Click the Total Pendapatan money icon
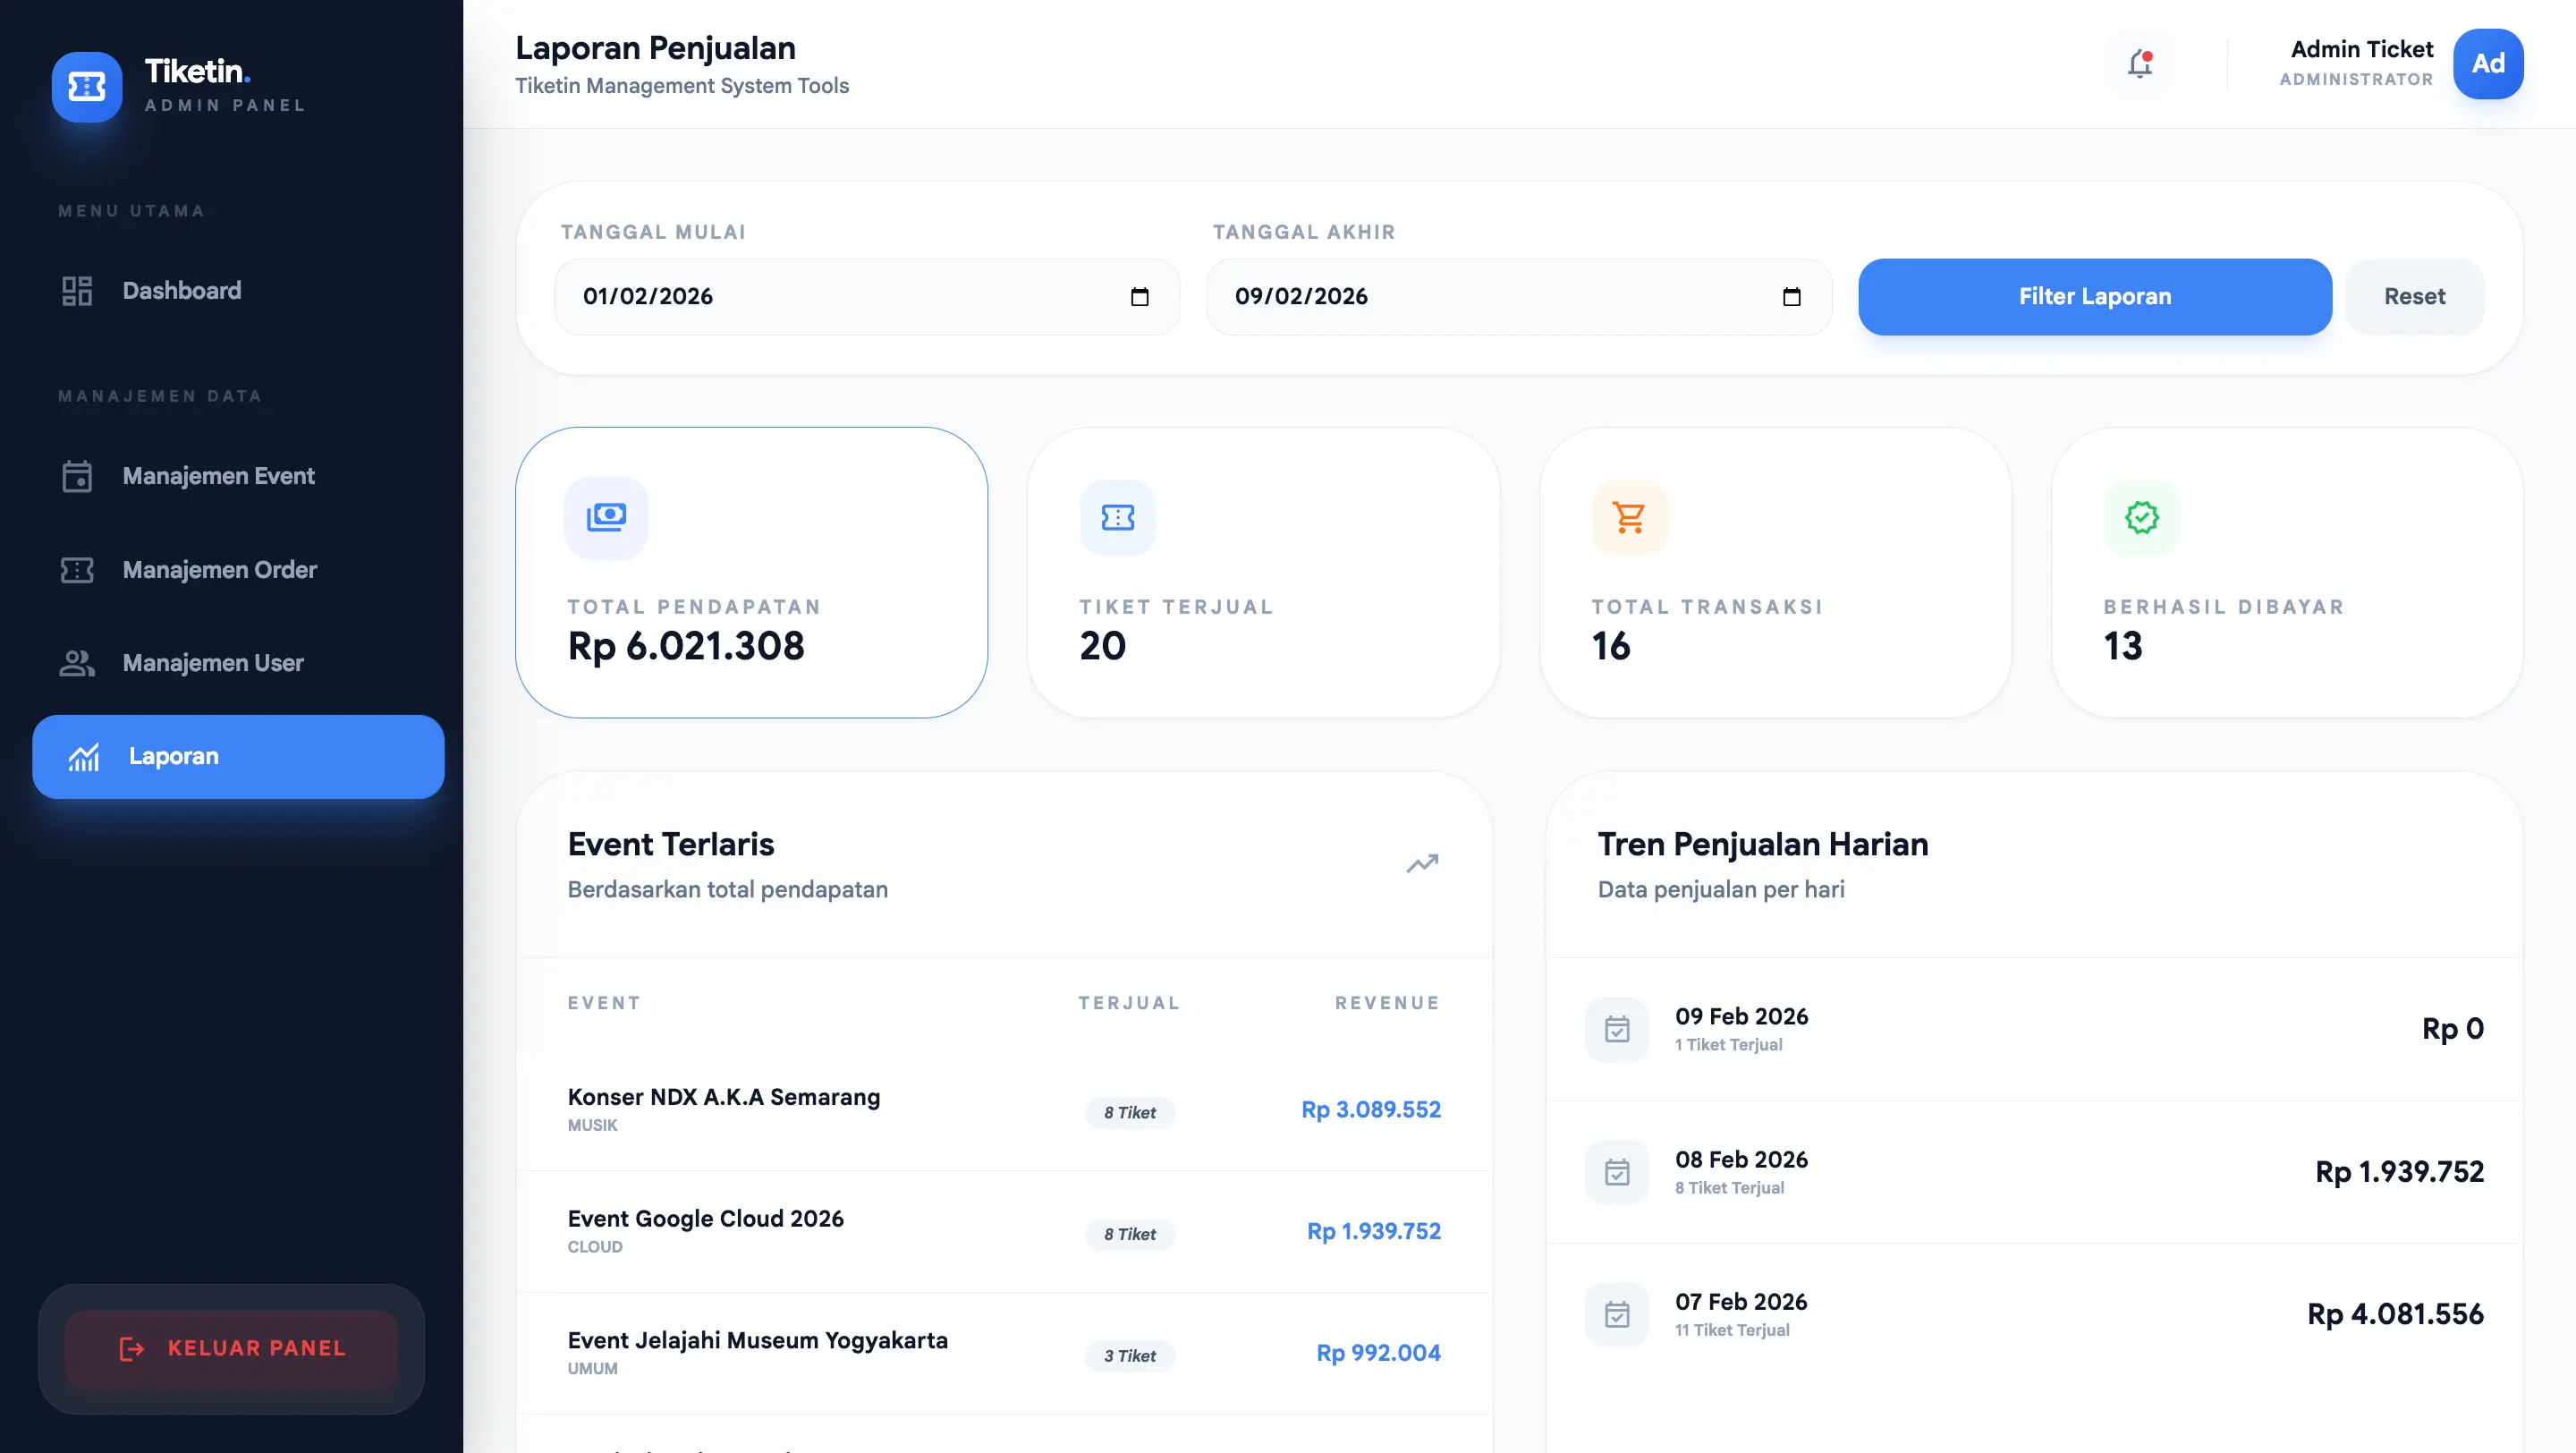This screenshot has height=1453, width=2576. (606, 517)
